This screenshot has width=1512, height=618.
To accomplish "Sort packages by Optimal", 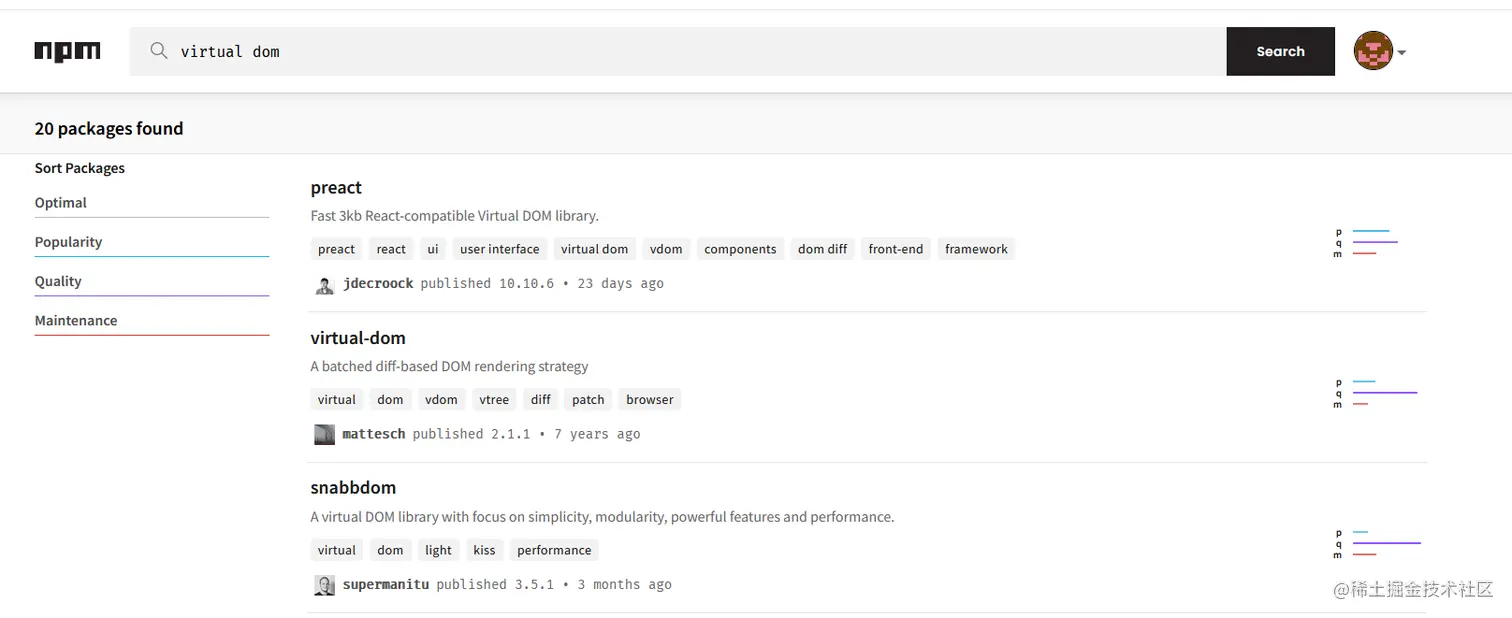I will [x=61, y=203].
